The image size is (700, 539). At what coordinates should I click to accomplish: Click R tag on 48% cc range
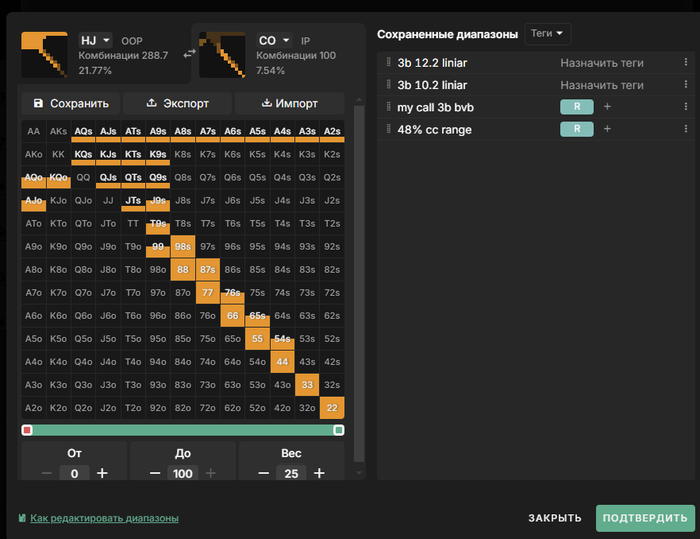click(x=577, y=129)
